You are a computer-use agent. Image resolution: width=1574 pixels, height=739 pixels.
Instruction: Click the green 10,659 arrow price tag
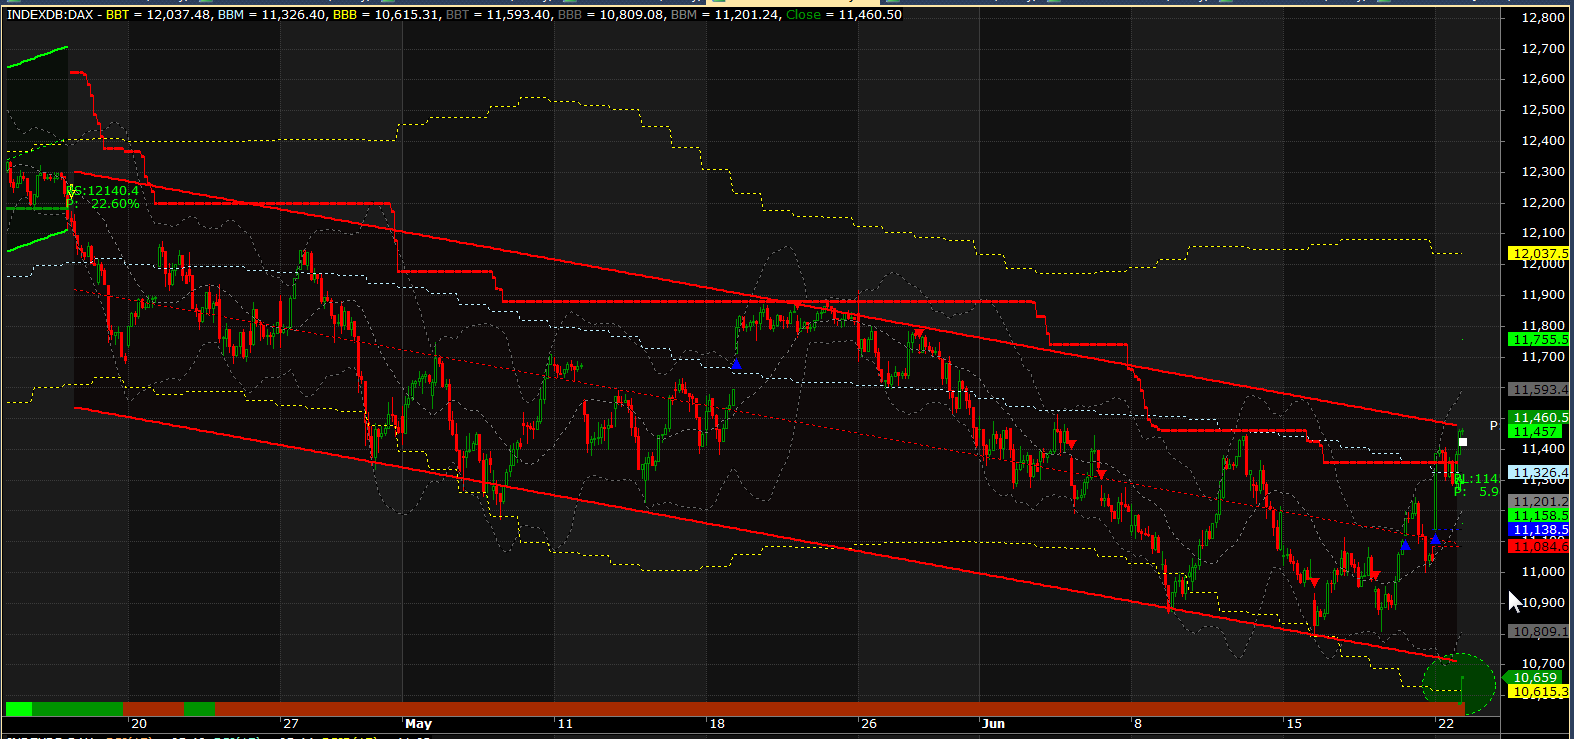coord(1530,677)
